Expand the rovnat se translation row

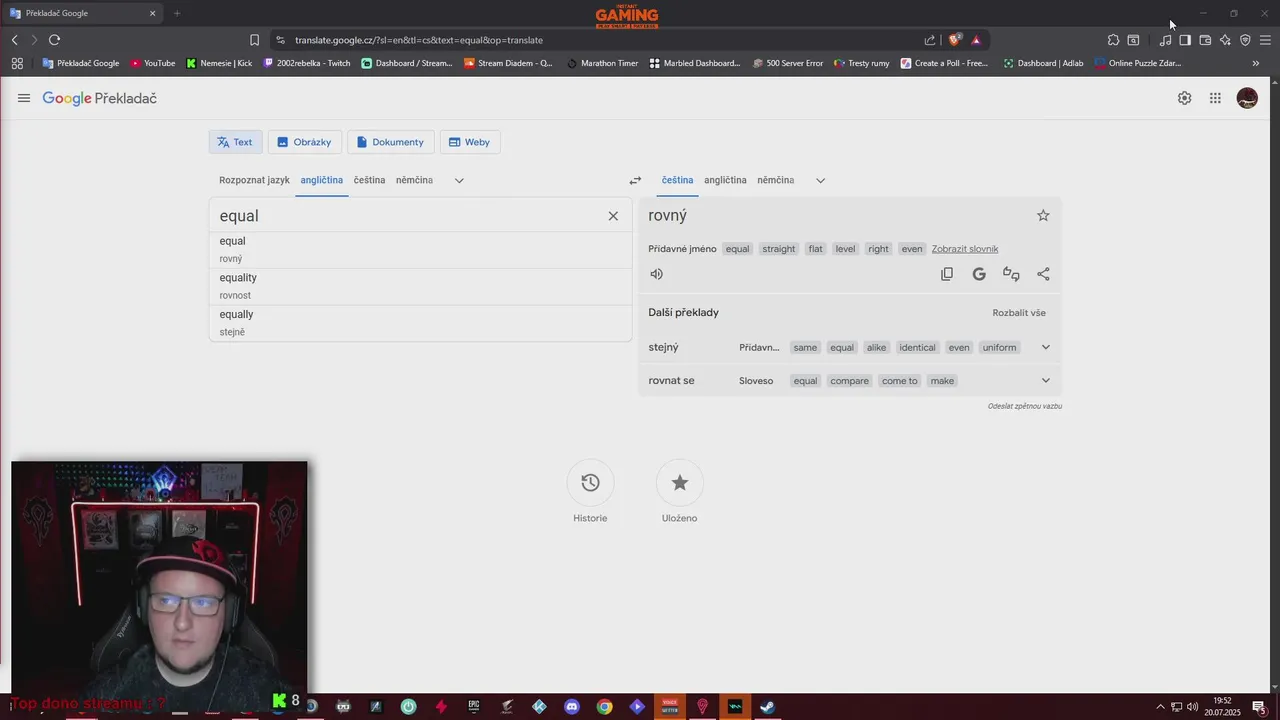pos(1046,380)
